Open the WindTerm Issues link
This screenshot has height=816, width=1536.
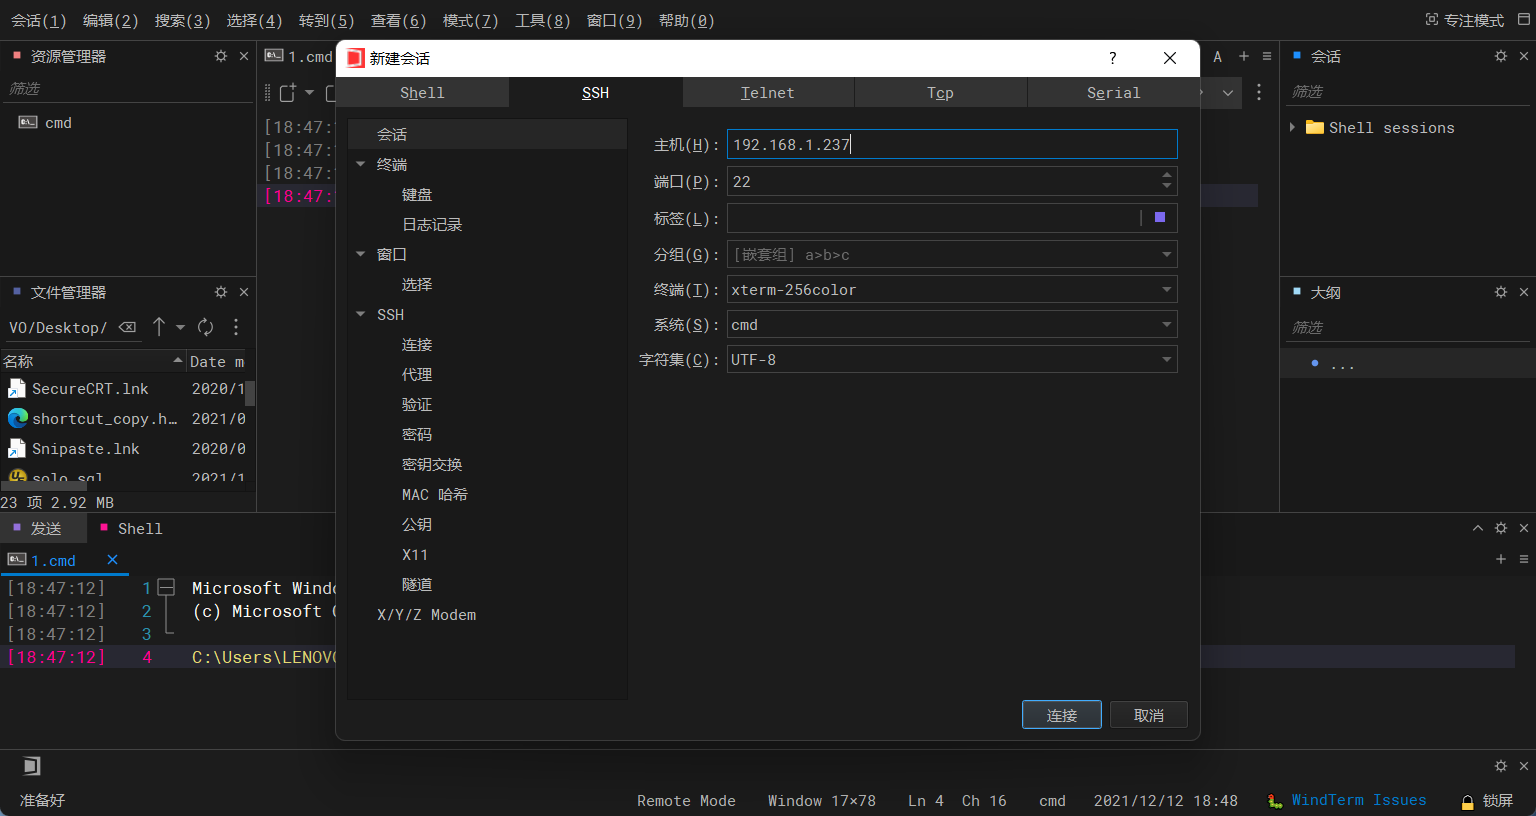point(1358,800)
